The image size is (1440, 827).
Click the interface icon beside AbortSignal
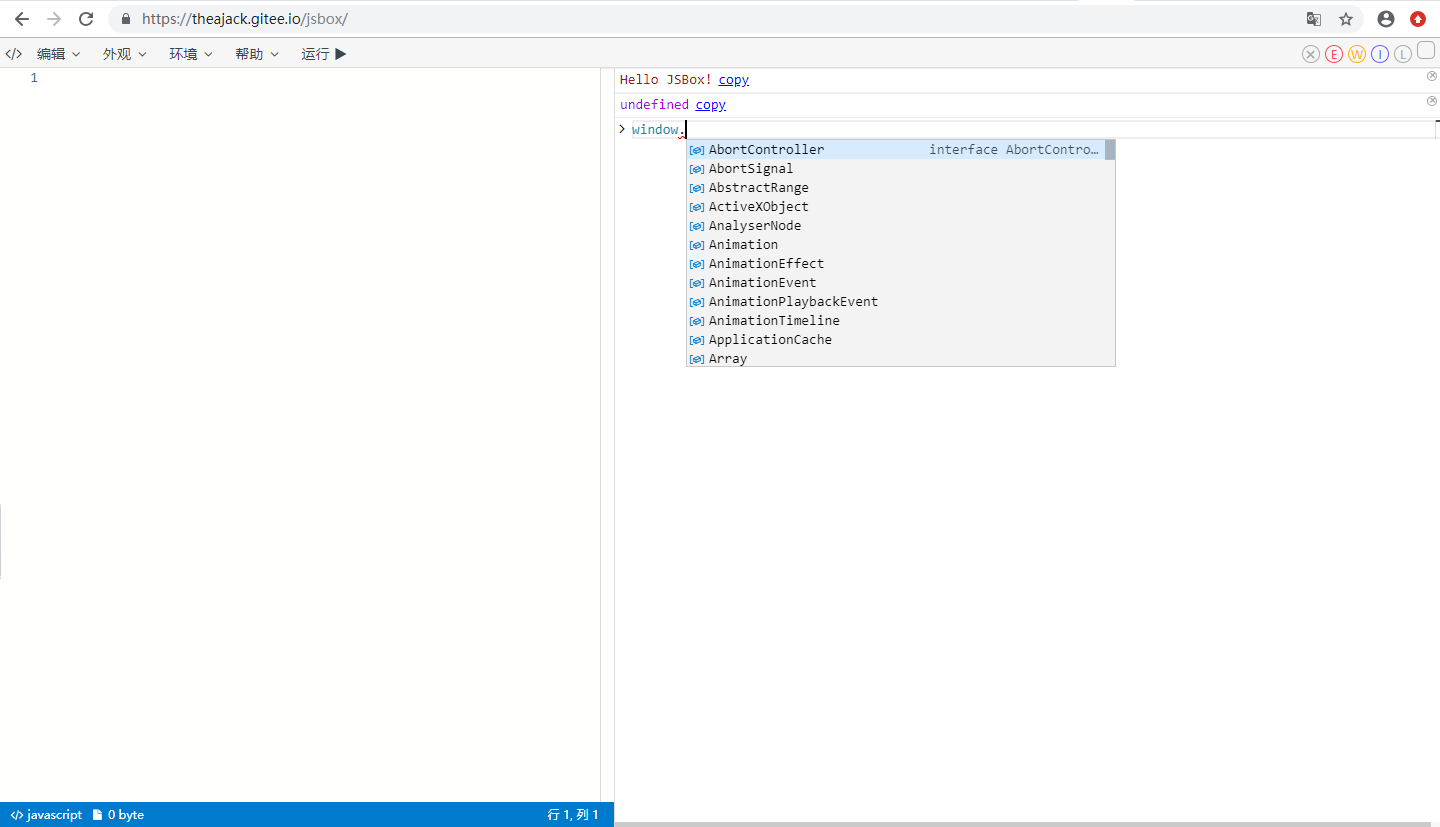click(697, 169)
